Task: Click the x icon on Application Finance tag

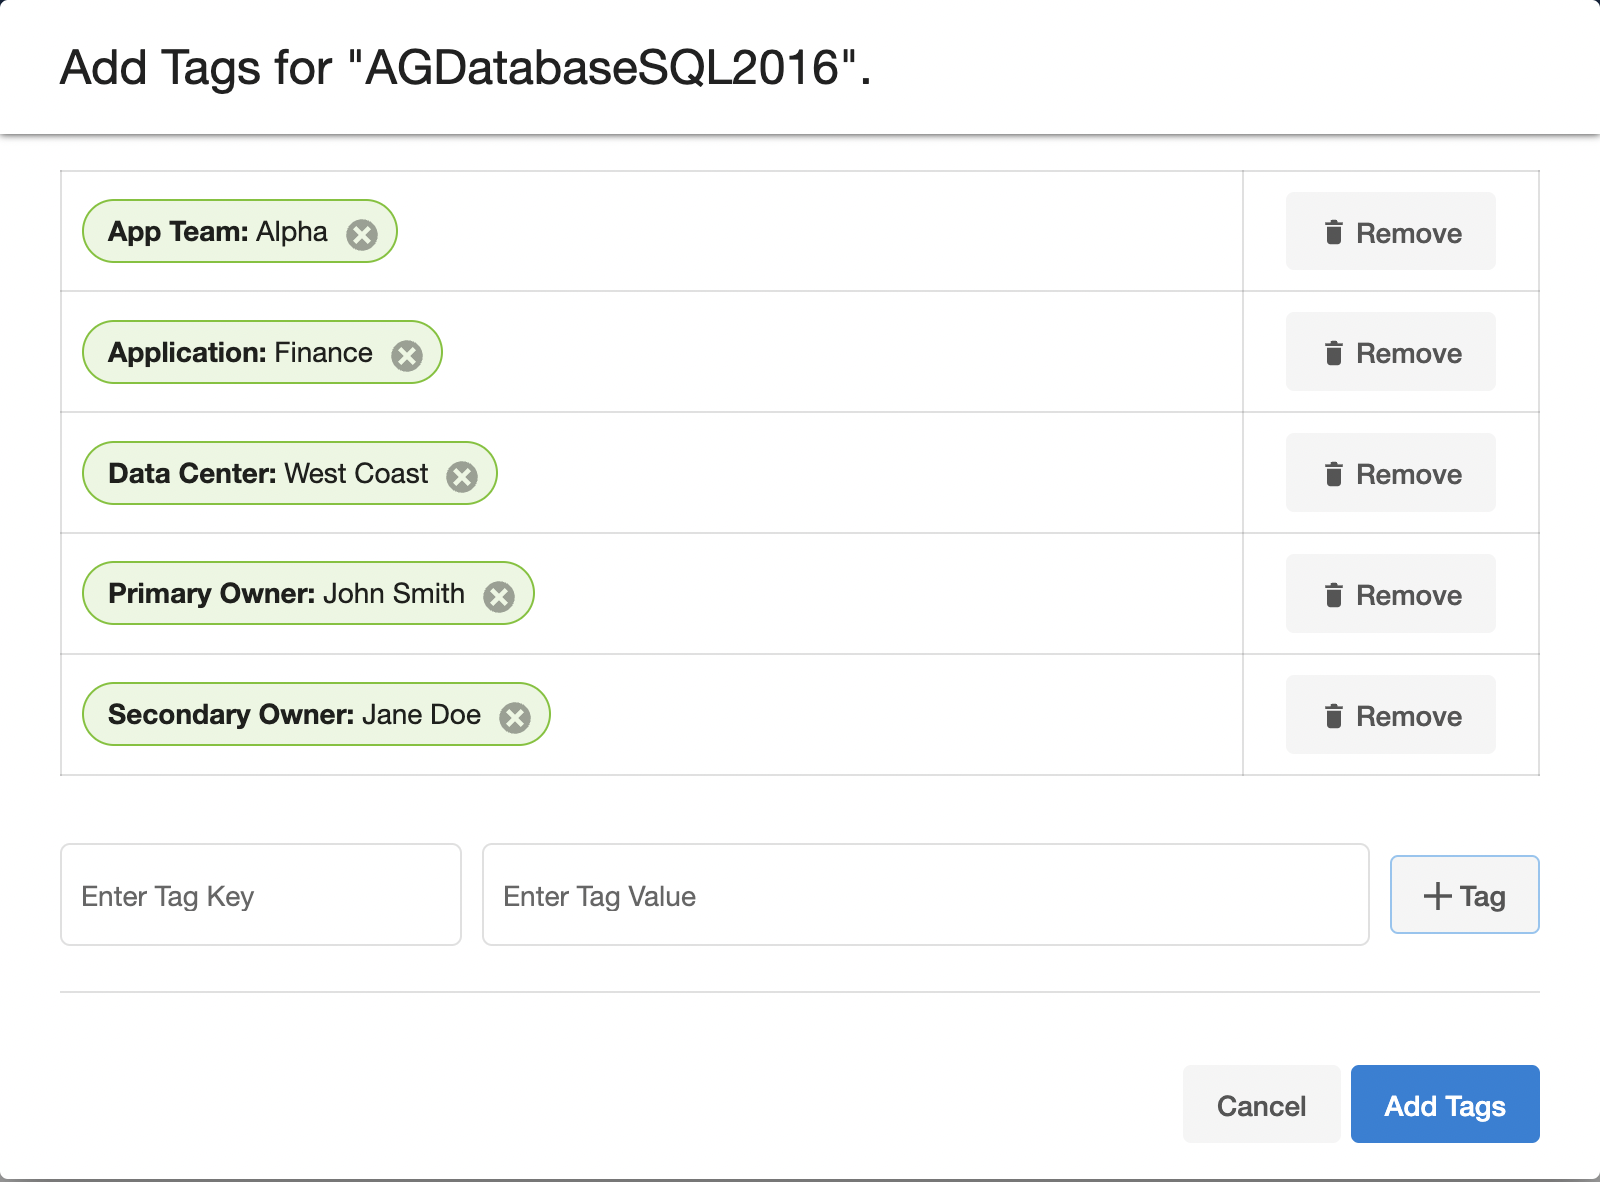Action: point(407,356)
